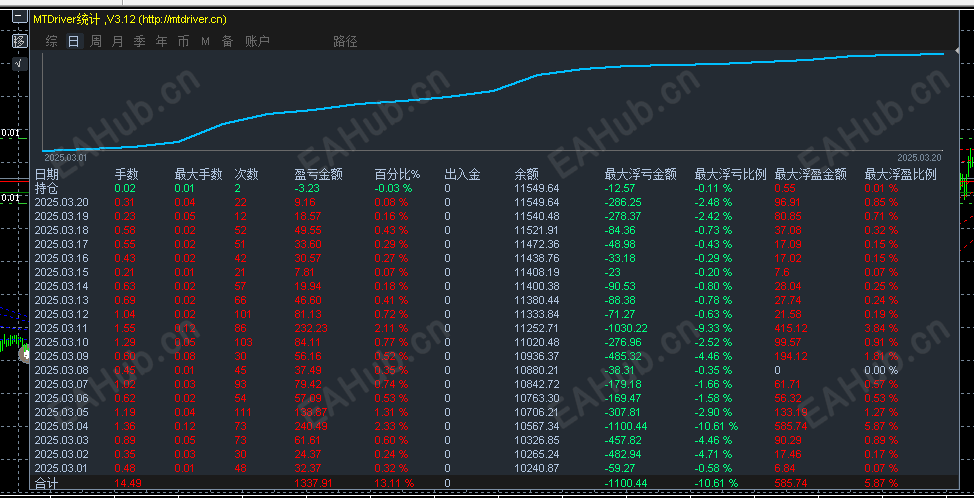Viewport: 974px width, 498px height.
Task: Click the 次数 column header
Action: tap(247, 174)
